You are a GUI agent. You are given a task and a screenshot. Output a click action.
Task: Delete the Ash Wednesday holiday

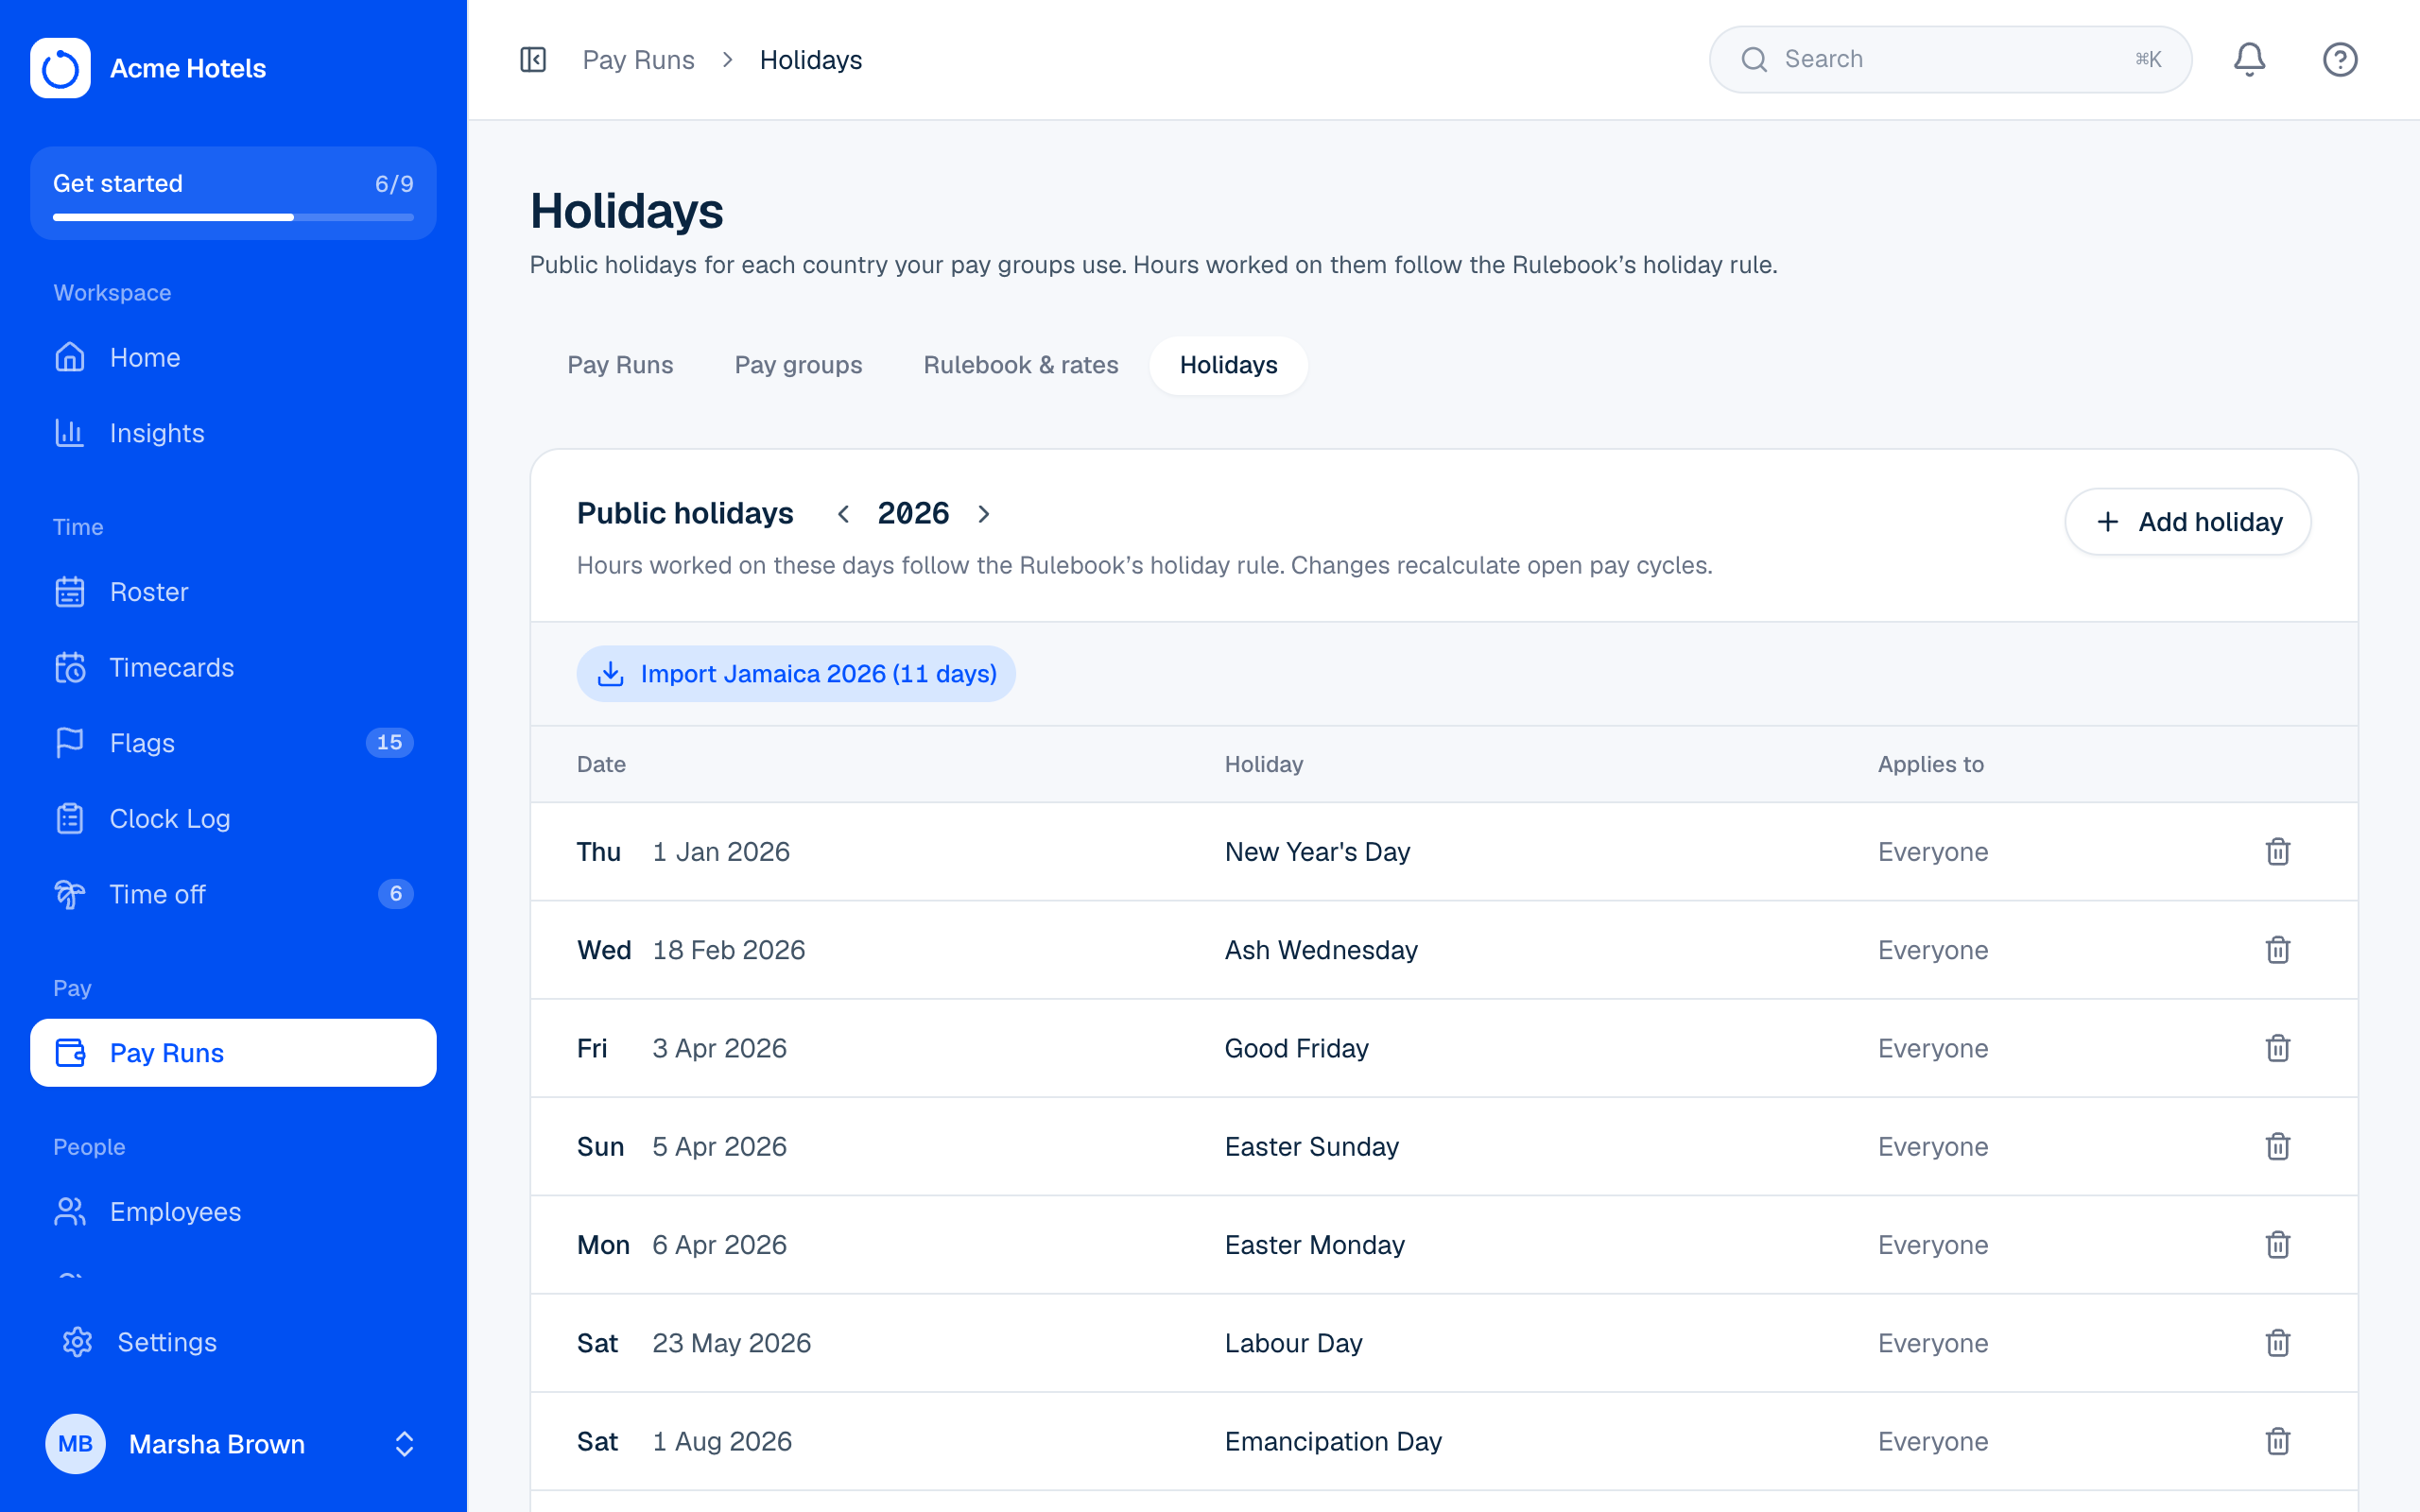point(2278,950)
